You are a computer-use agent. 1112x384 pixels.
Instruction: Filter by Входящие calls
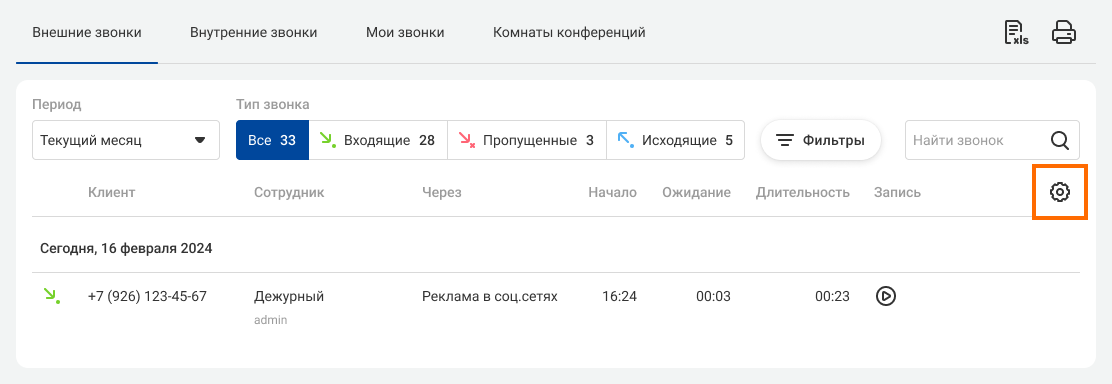click(378, 140)
